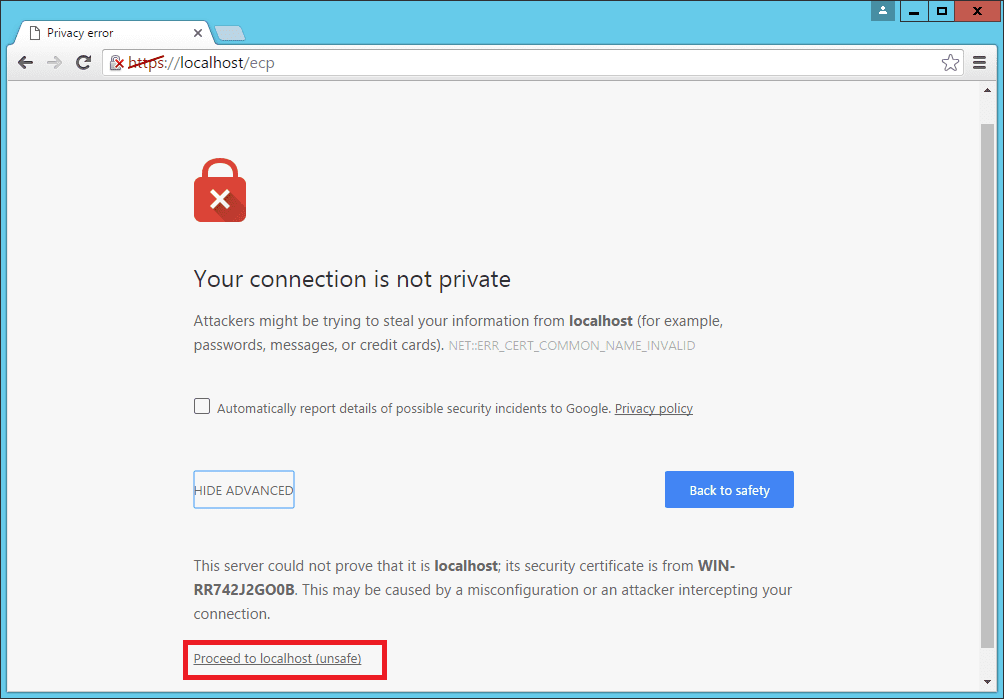1004x699 pixels.
Task: Click the Back to safety button
Action: [729, 489]
